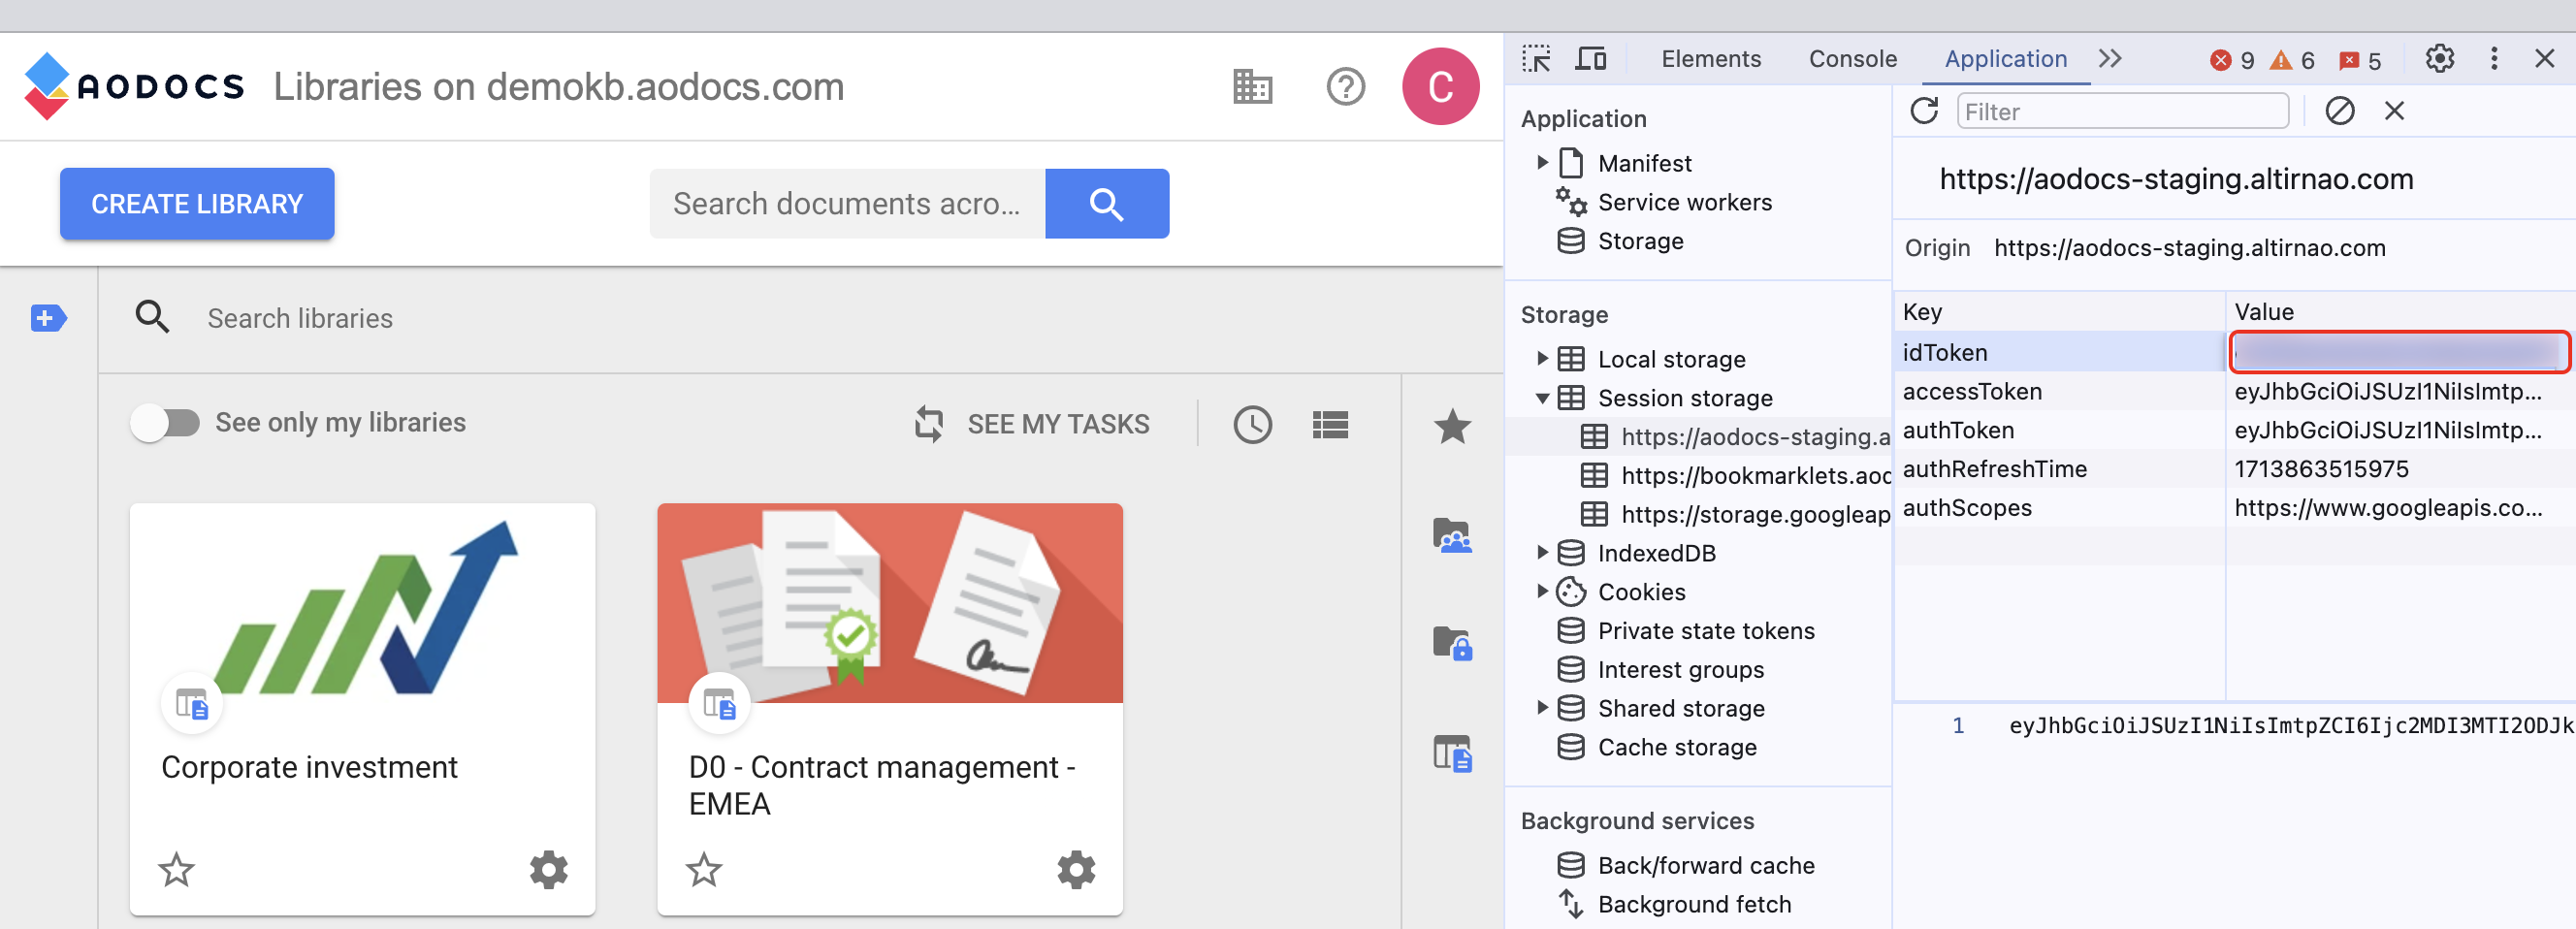Toggle 'See only my libraries' switch
The width and height of the screenshot is (2576, 929).
(165, 423)
